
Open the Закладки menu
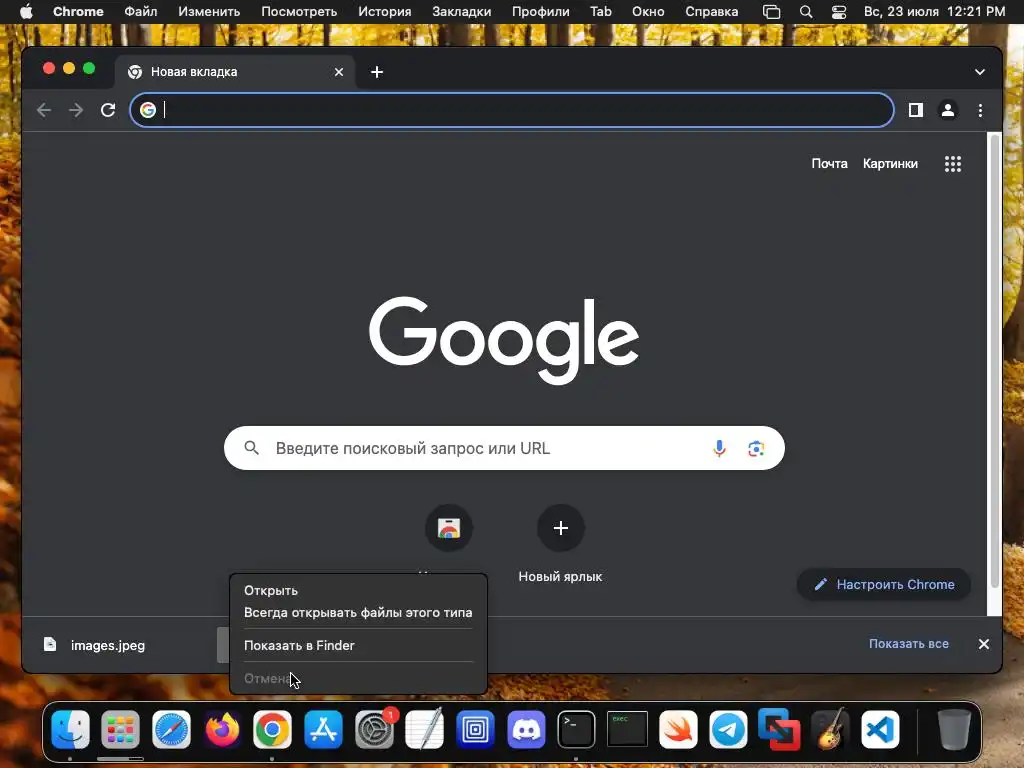coord(461,12)
